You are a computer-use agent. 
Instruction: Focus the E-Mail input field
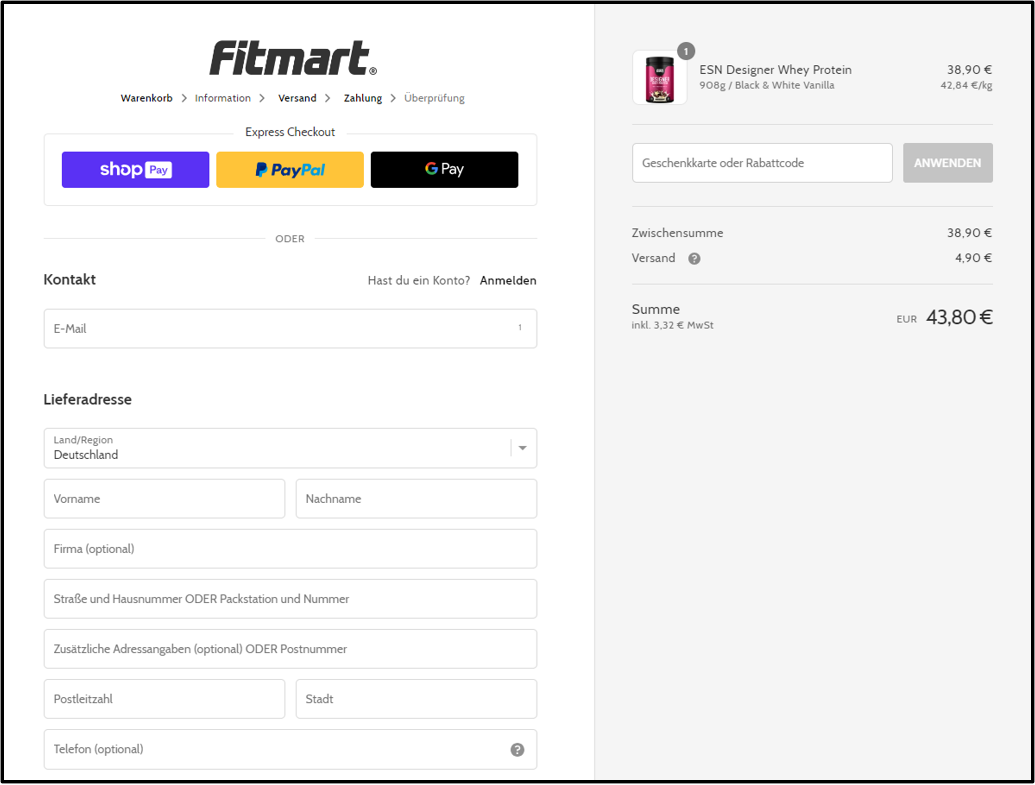(x=290, y=329)
